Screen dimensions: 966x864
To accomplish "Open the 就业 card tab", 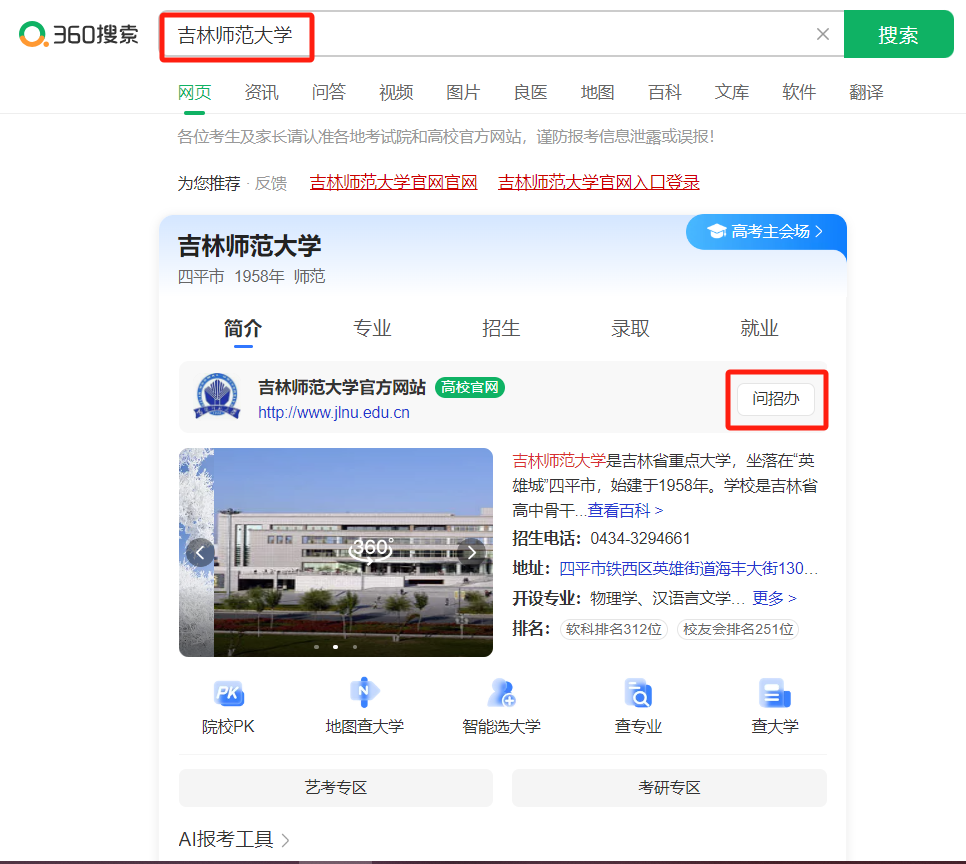I will 759,328.
